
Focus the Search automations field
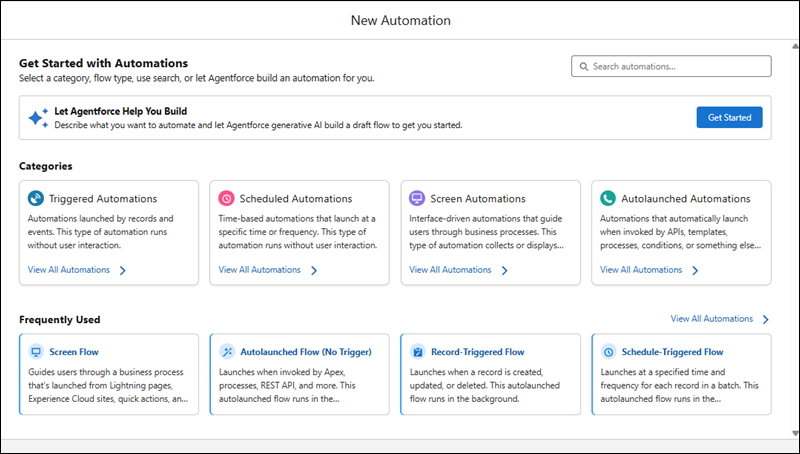(671, 66)
